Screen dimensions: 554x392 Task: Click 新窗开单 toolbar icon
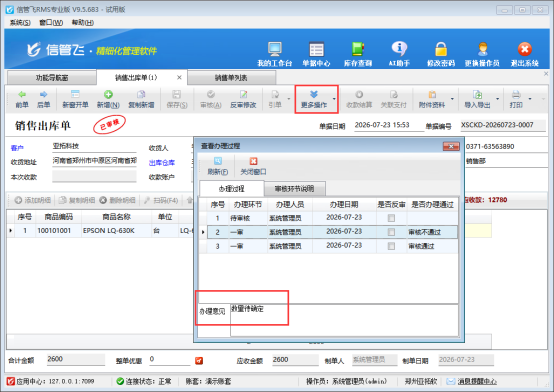75,99
